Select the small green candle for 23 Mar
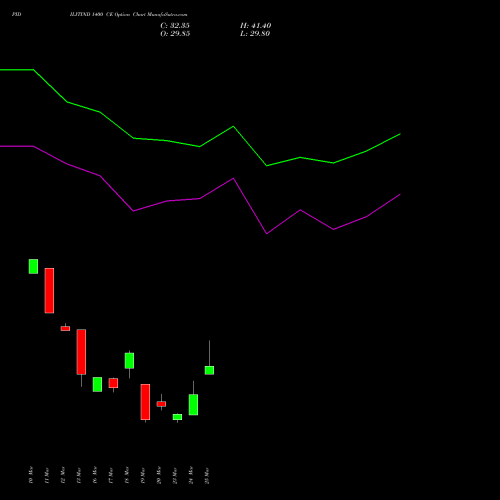The height and width of the screenshot is (500, 500). [x=177, y=417]
